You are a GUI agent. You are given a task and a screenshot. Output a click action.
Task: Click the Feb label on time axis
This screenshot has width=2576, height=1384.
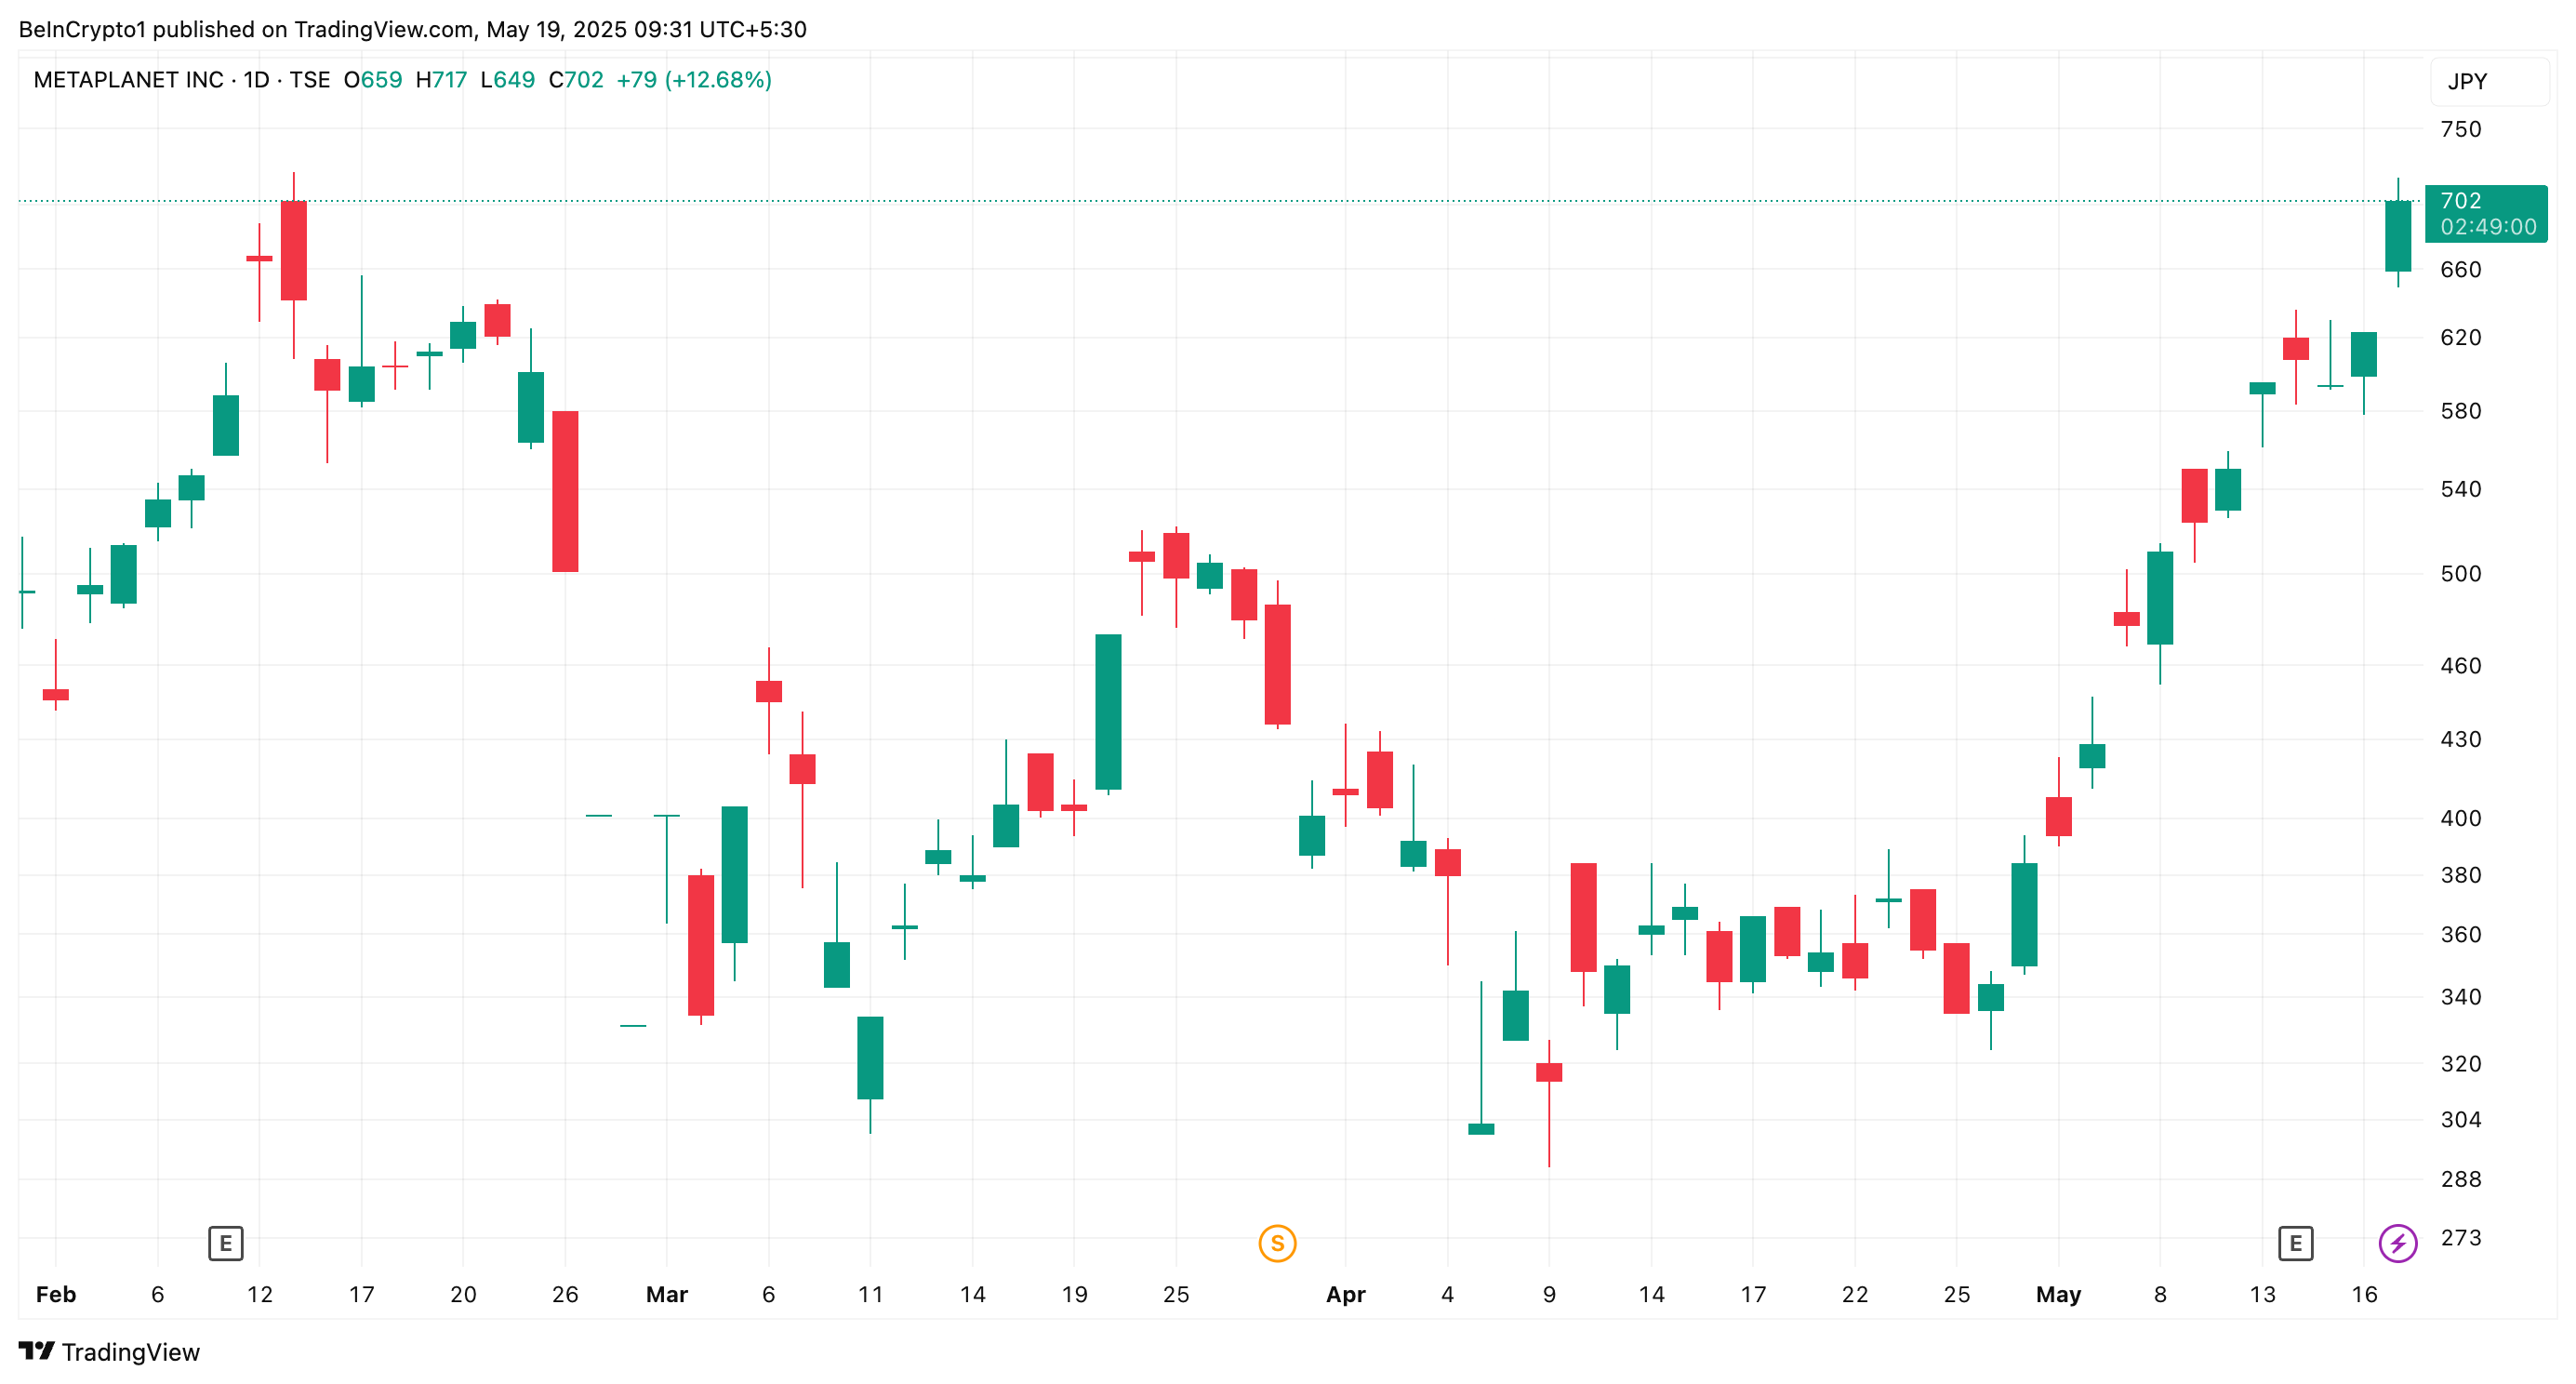(56, 1294)
